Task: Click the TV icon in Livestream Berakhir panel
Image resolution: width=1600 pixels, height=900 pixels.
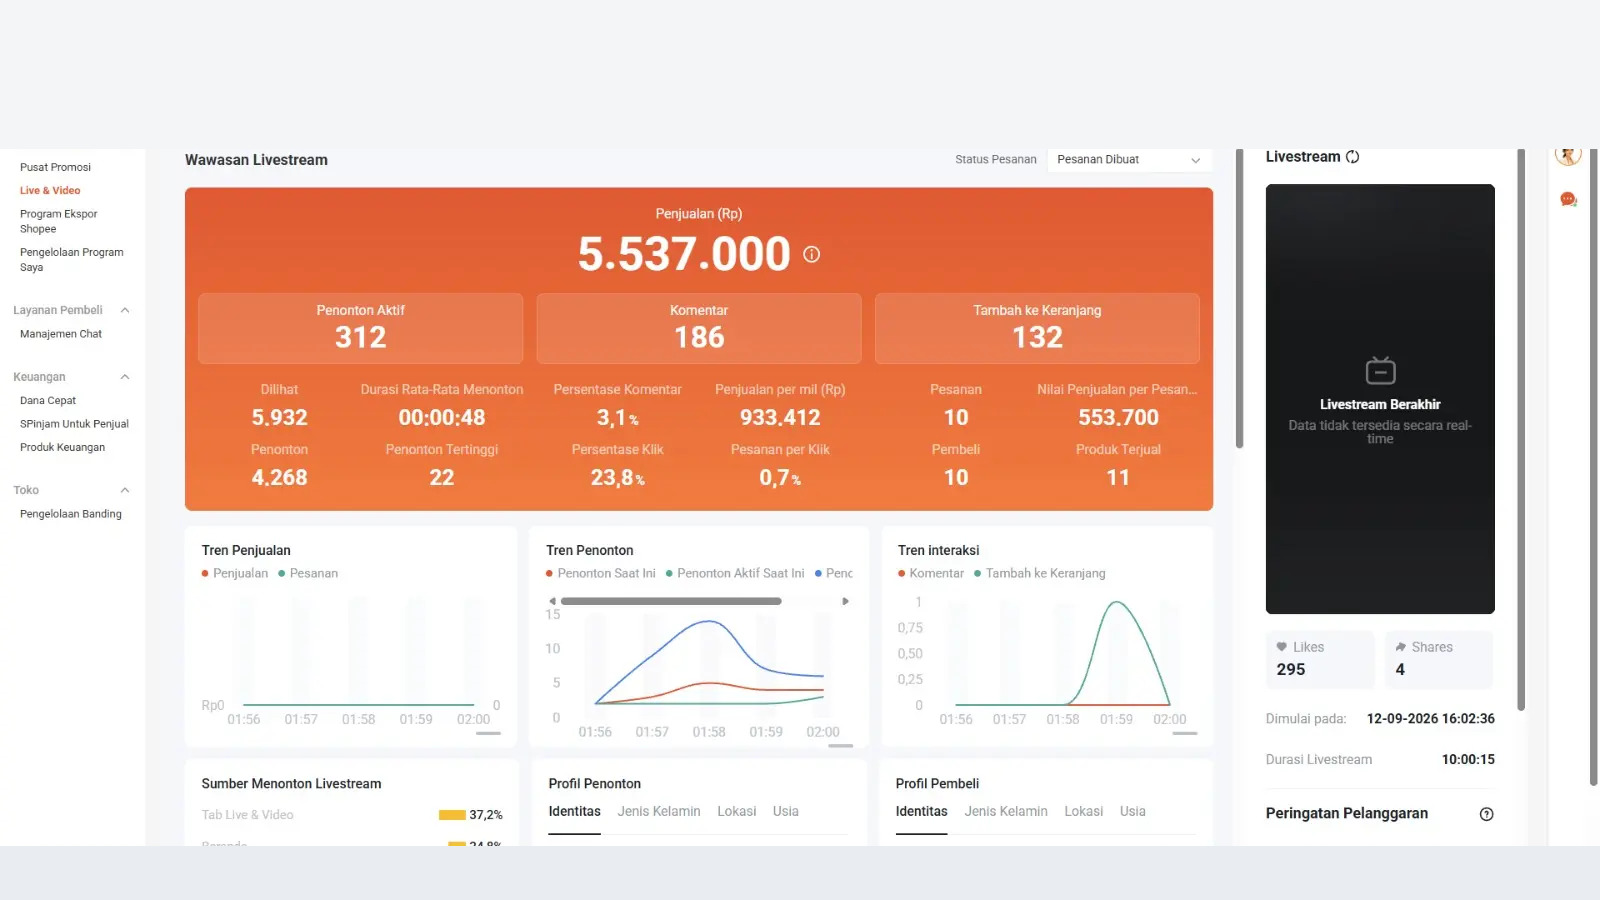Action: pyautogui.click(x=1380, y=371)
